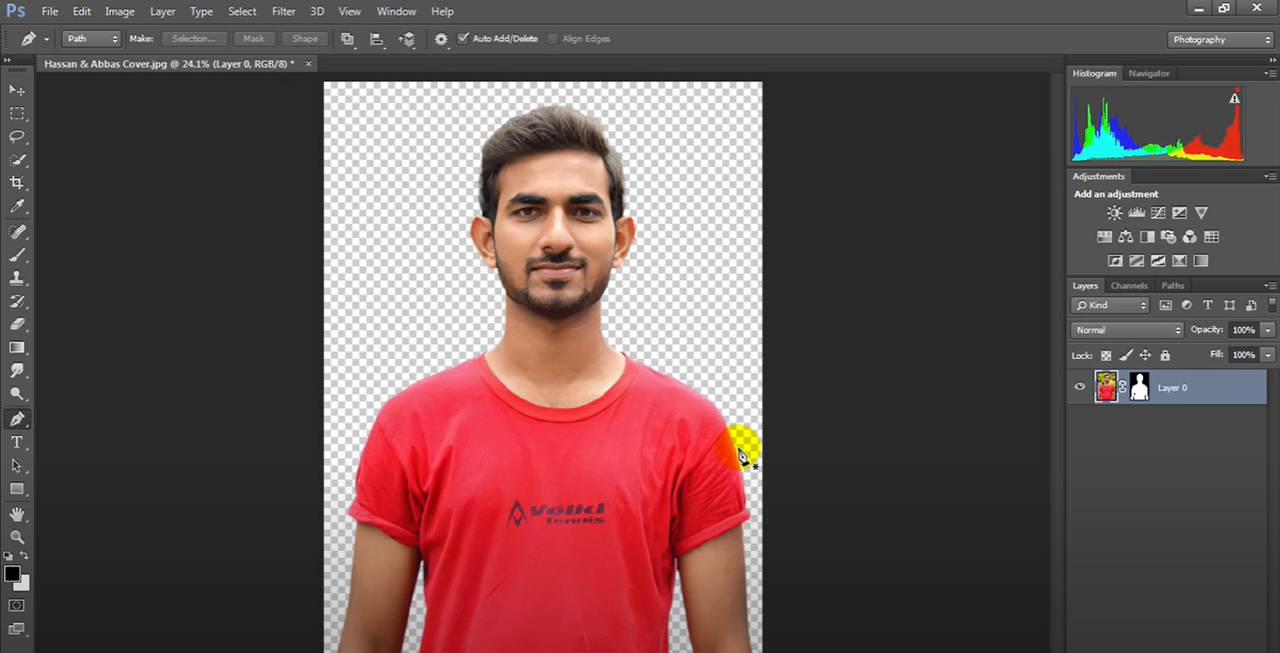Open path alignment options
1280x653 pixels.
point(377,39)
